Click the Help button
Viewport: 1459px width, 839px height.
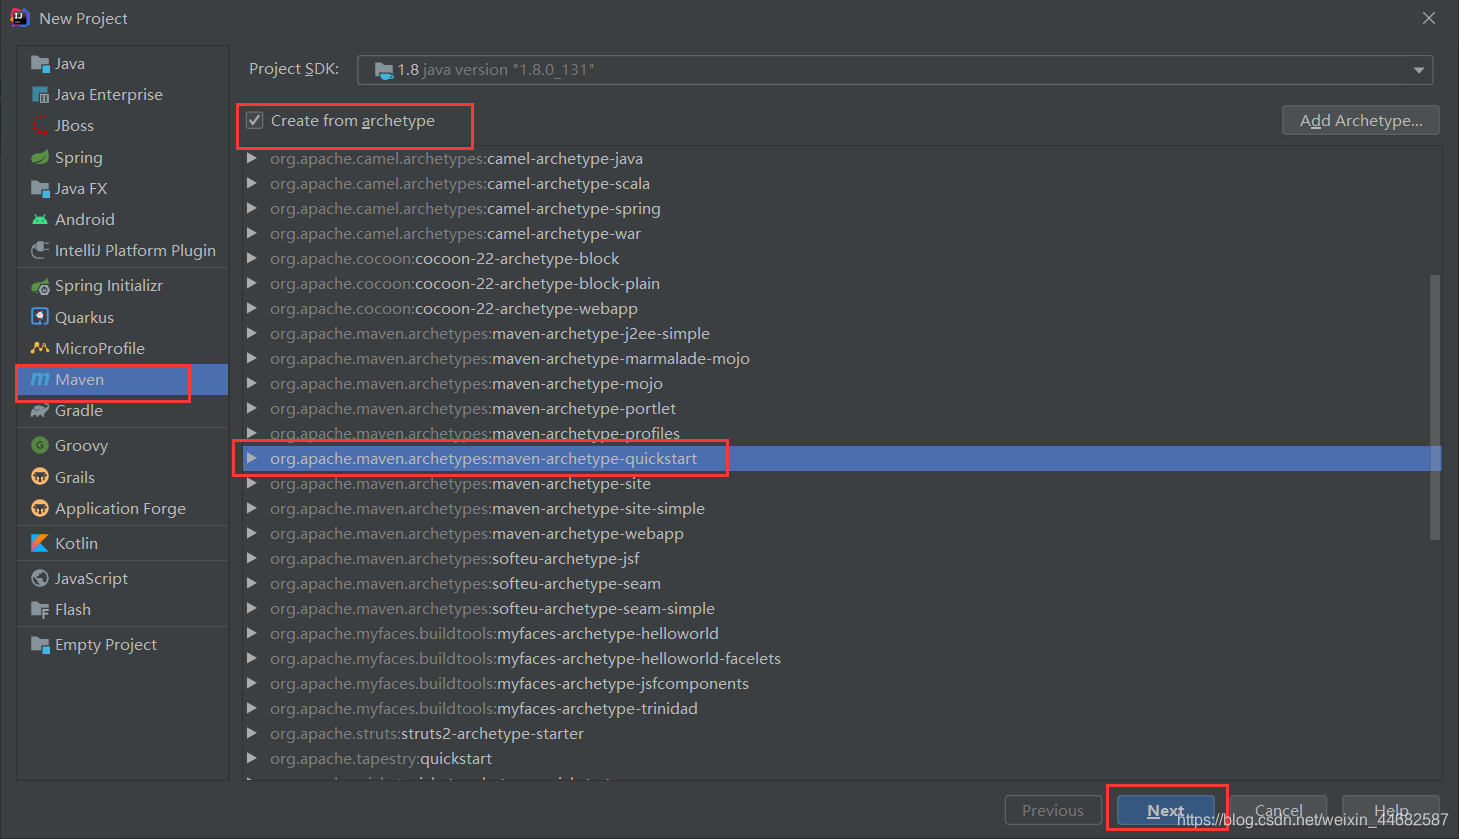coord(1390,810)
